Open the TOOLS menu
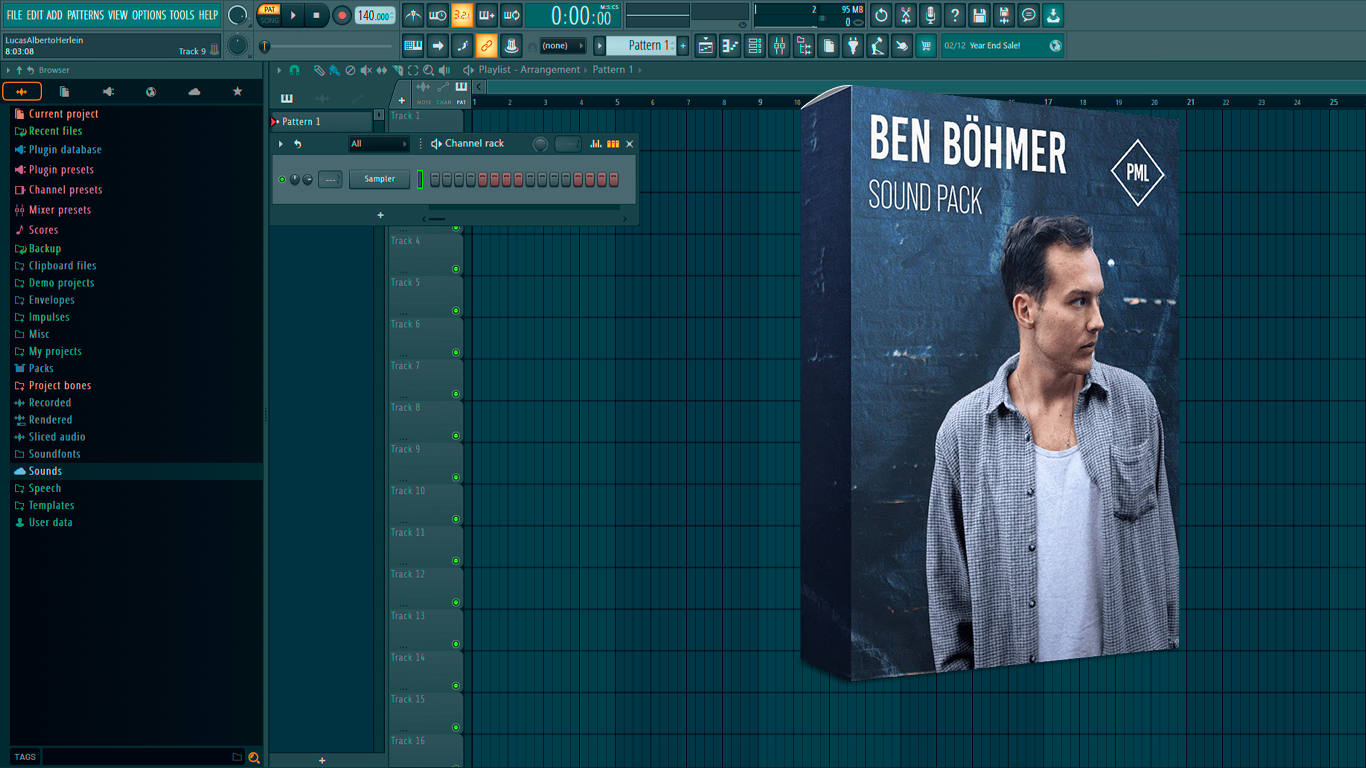Screen dimensions: 1366x768 click(182, 15)
